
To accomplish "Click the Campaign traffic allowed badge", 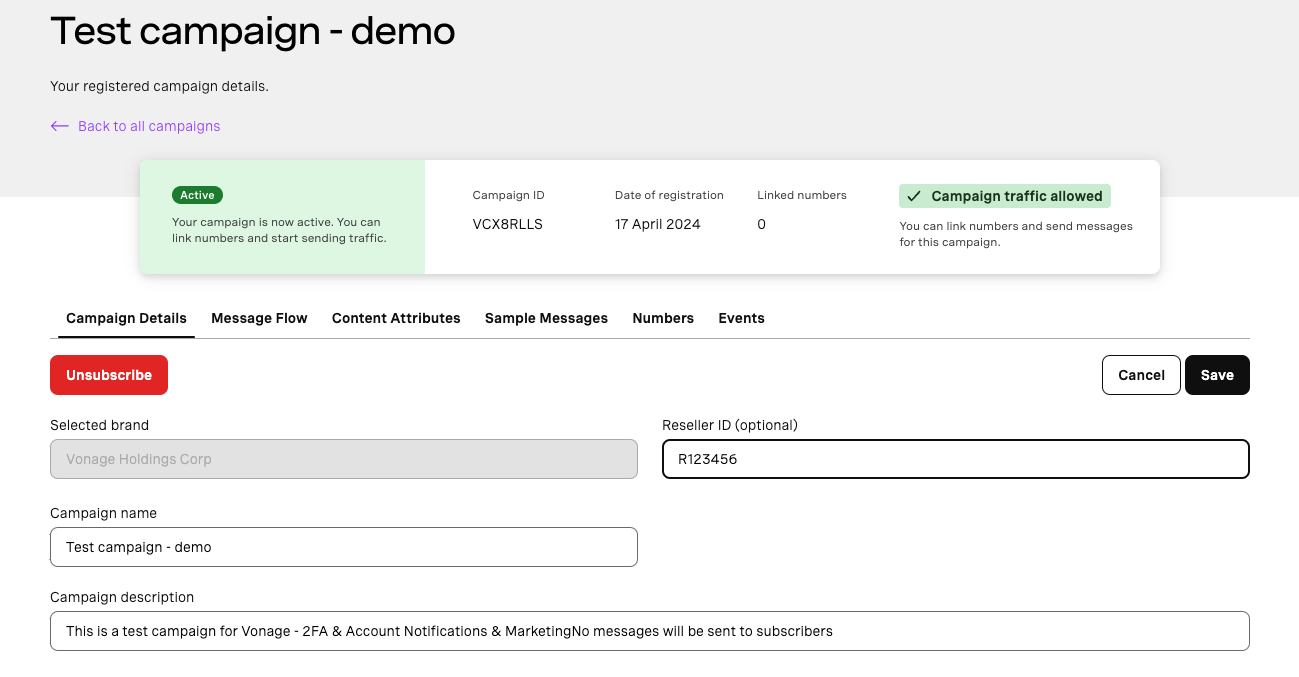I will (x=1005, y=196).
